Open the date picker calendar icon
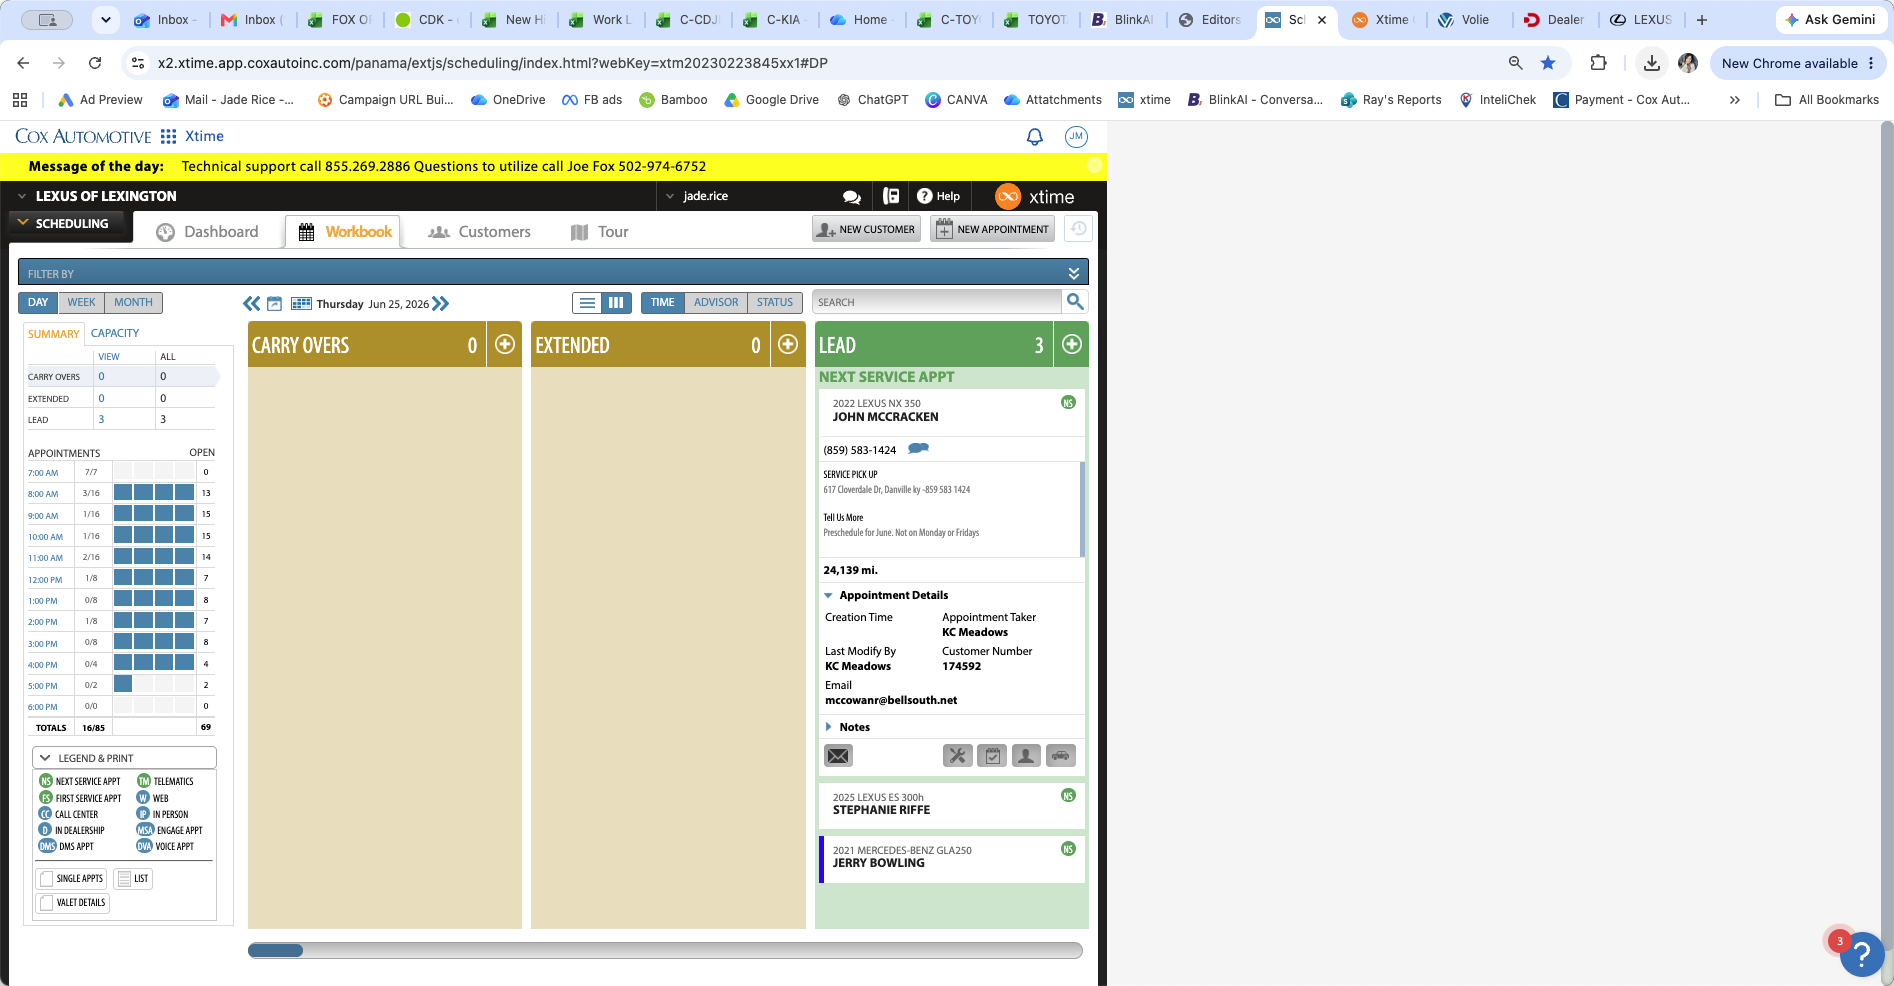The height and width of the screenshot is (986, 1894). click(x=274, y=303)
